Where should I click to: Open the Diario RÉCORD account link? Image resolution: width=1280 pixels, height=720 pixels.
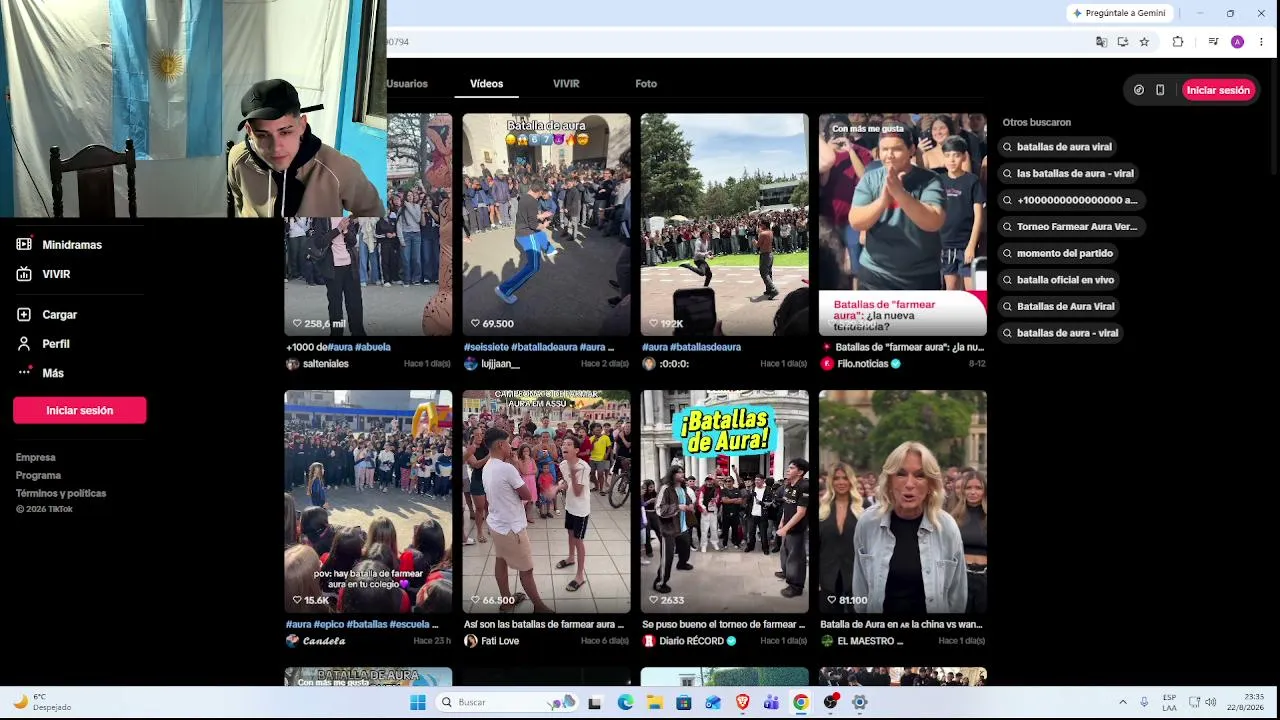pos(691,641)
